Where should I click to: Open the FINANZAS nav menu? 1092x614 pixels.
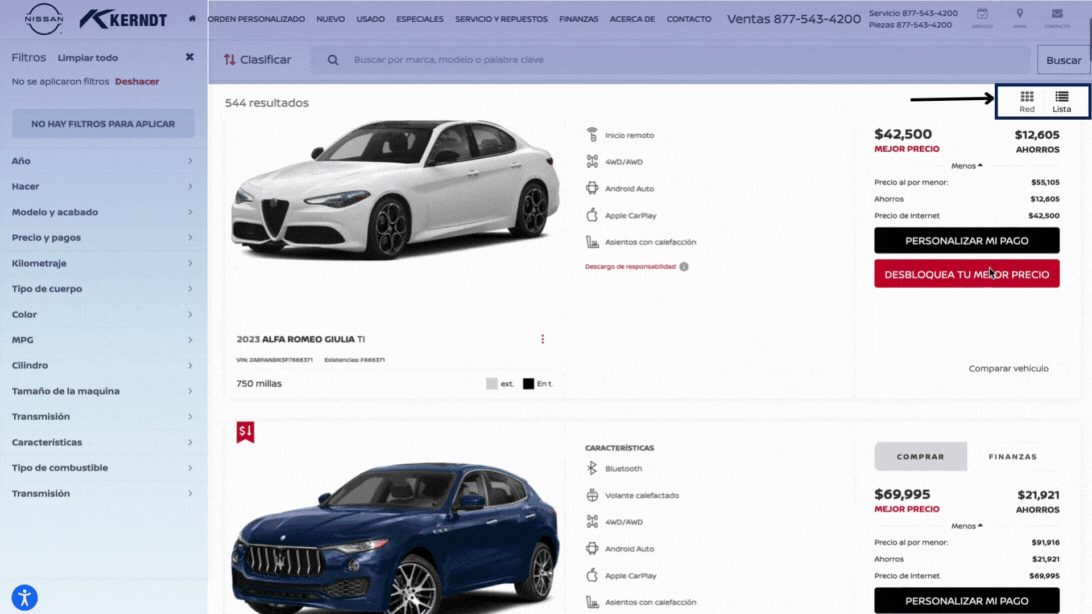(x=579, y=19)
